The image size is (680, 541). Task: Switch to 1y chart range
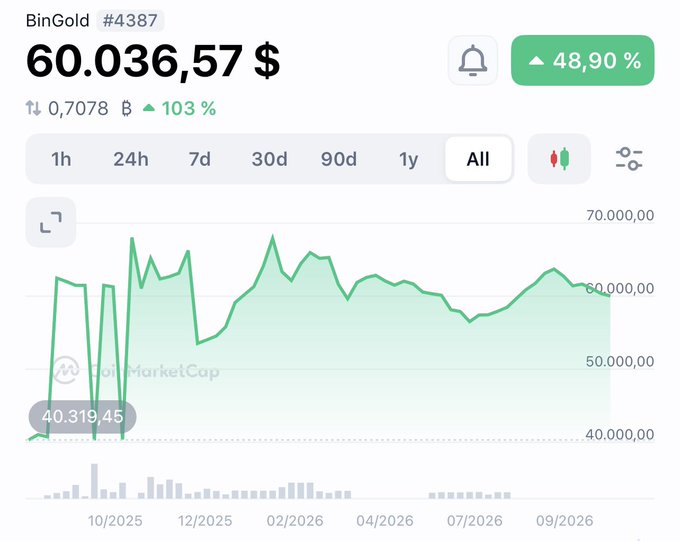point(409,159)
